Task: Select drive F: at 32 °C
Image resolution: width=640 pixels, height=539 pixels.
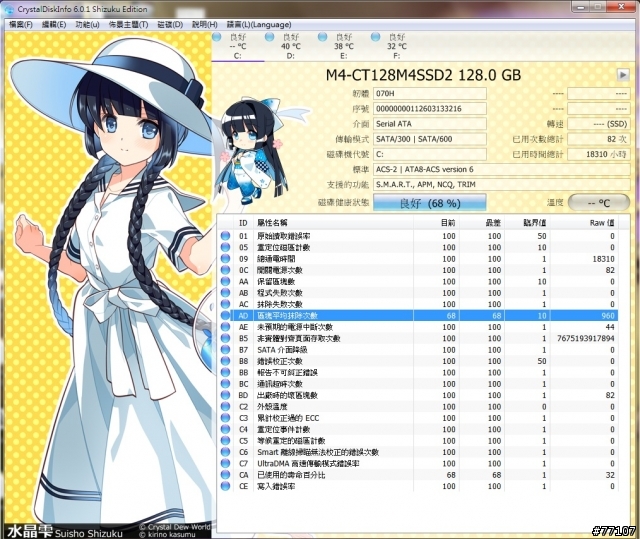Action: coord(396,46)
